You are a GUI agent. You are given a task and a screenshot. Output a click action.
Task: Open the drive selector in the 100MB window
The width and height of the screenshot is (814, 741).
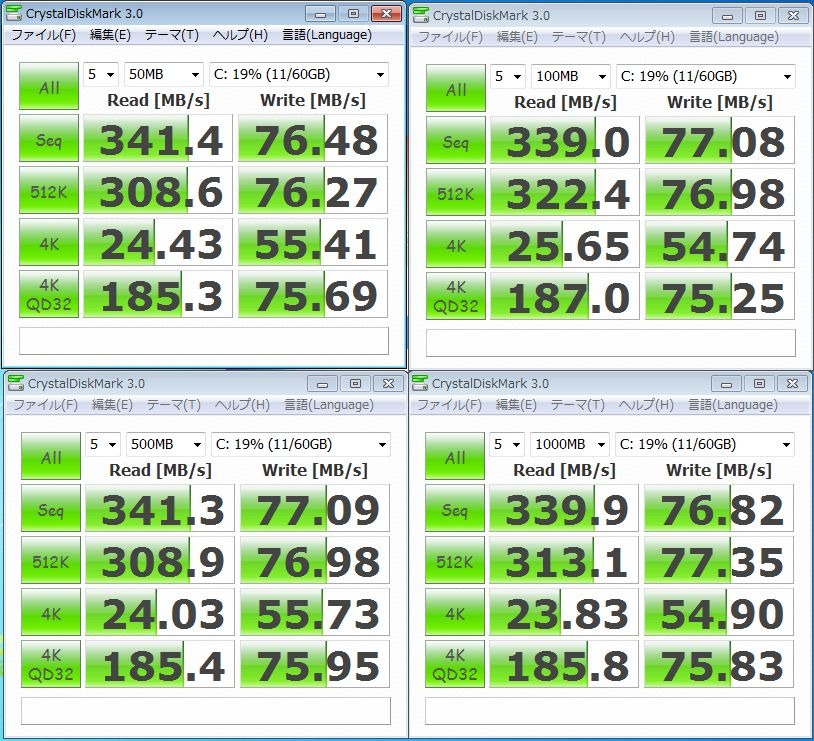706,77
